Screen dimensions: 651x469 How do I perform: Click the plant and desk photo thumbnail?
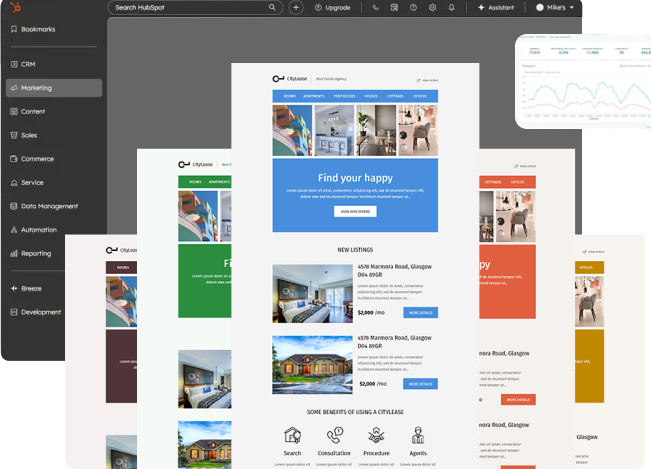[x=376, y=130]
